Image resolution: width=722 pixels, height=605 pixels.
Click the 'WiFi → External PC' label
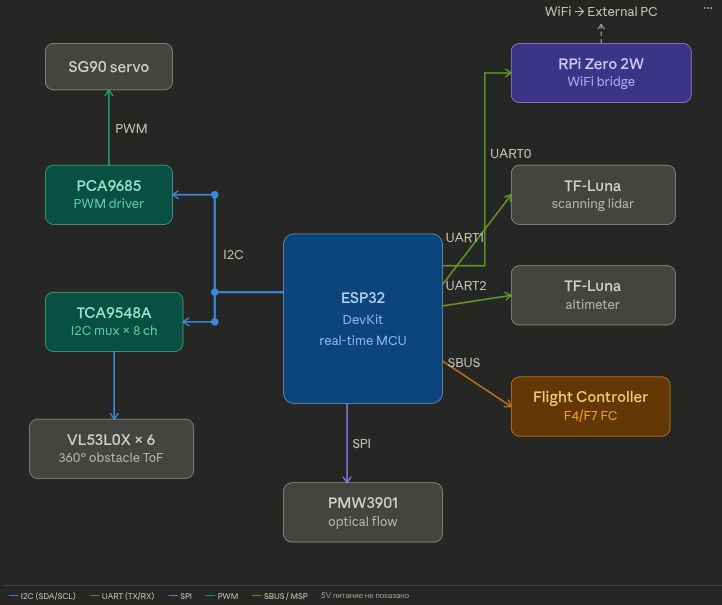pyautogui.click(x=601, y=12)
